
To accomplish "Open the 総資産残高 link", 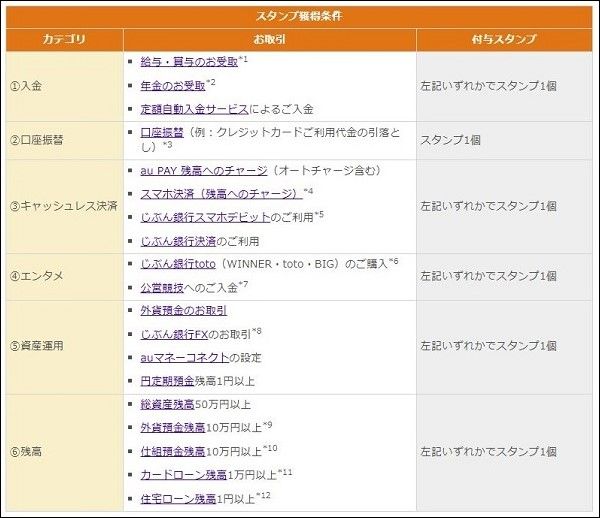I will pyautogui.click(x=167, y=405).
